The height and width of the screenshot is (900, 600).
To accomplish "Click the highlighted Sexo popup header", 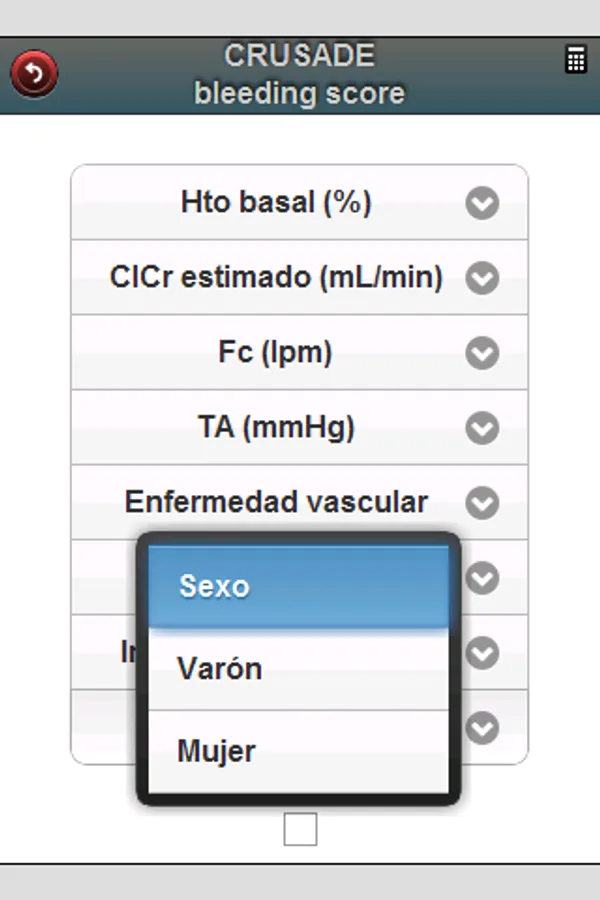I will 298,586.
